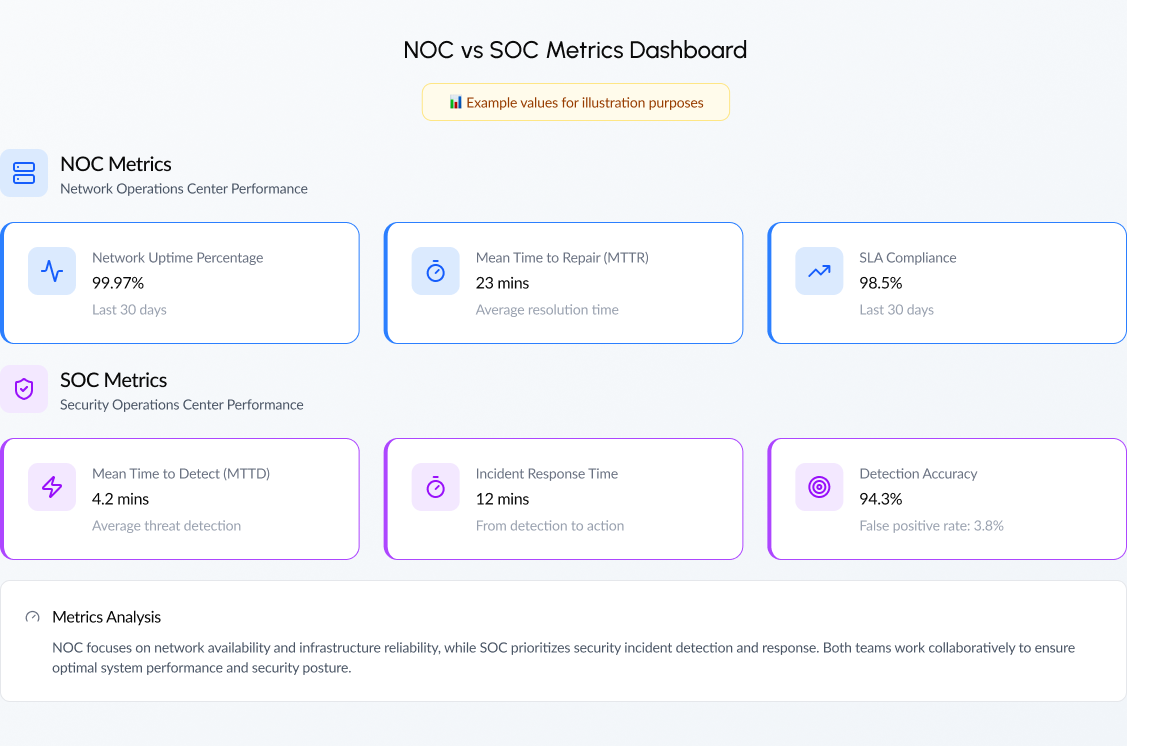Click the clock icon beside Metrics Analysis
1152x746 pixels.
point(31,617)
